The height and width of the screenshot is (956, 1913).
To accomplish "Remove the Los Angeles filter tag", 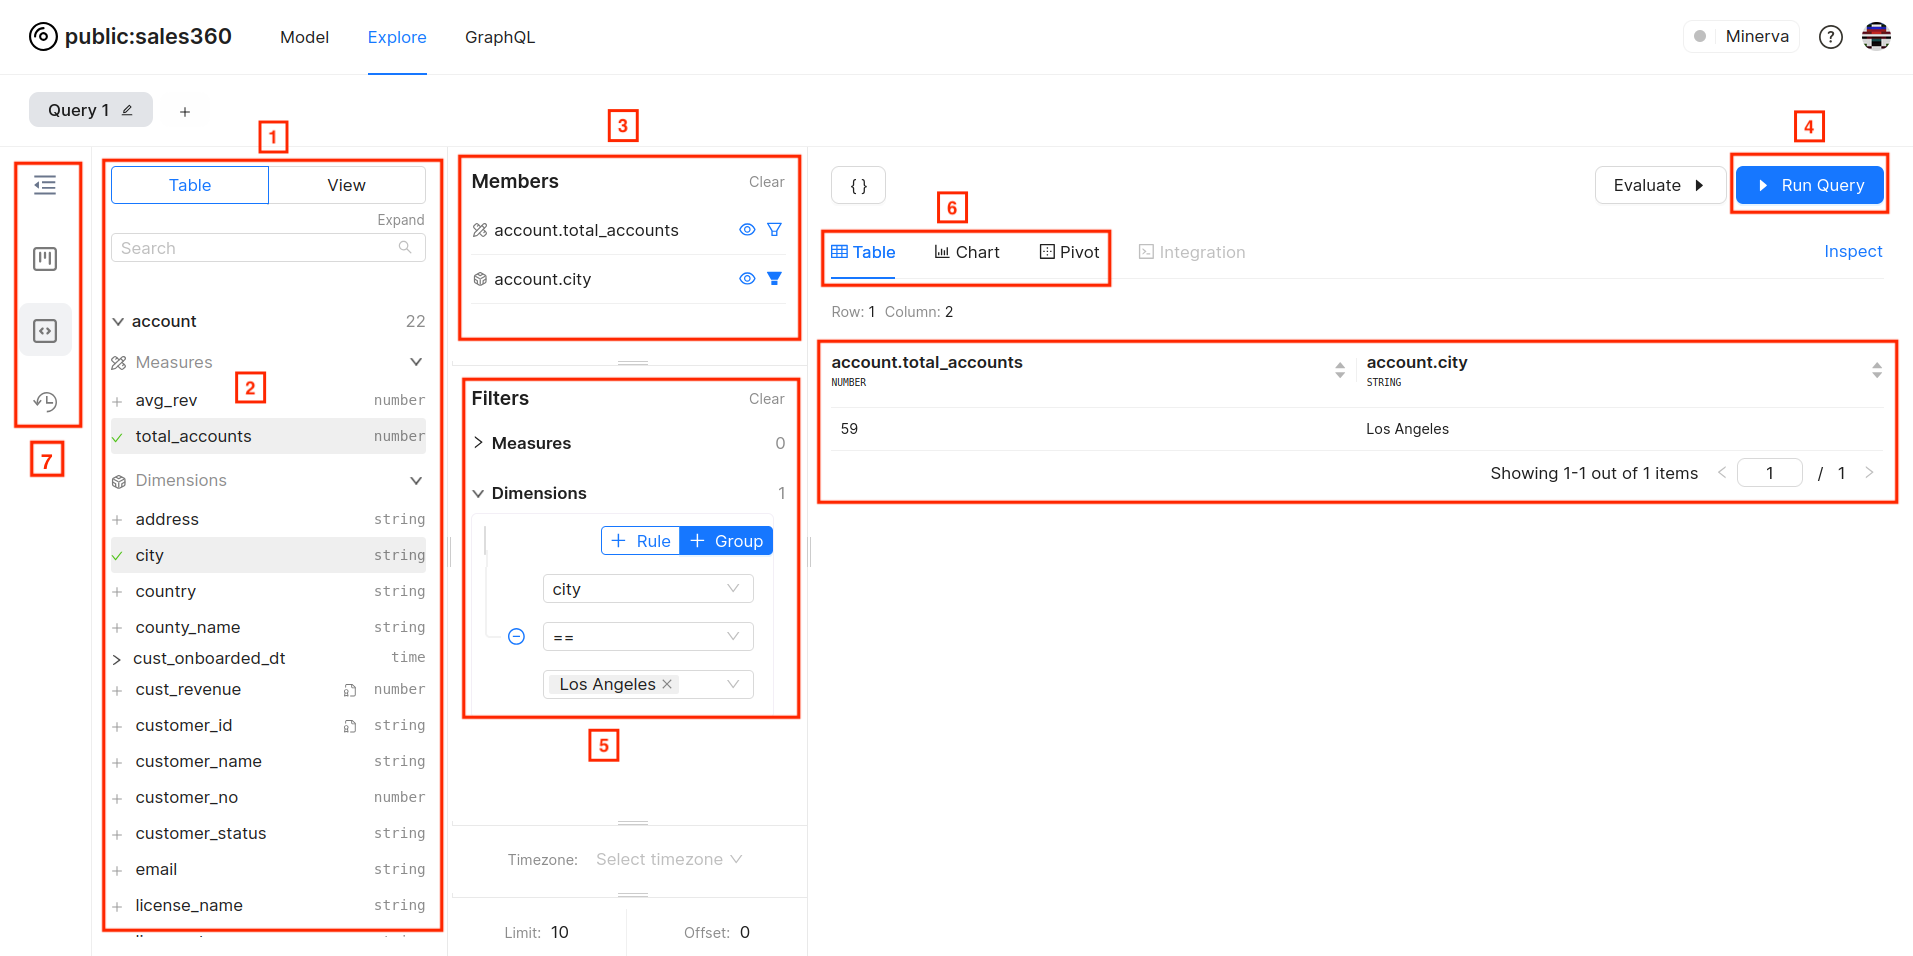I will 667,684.
